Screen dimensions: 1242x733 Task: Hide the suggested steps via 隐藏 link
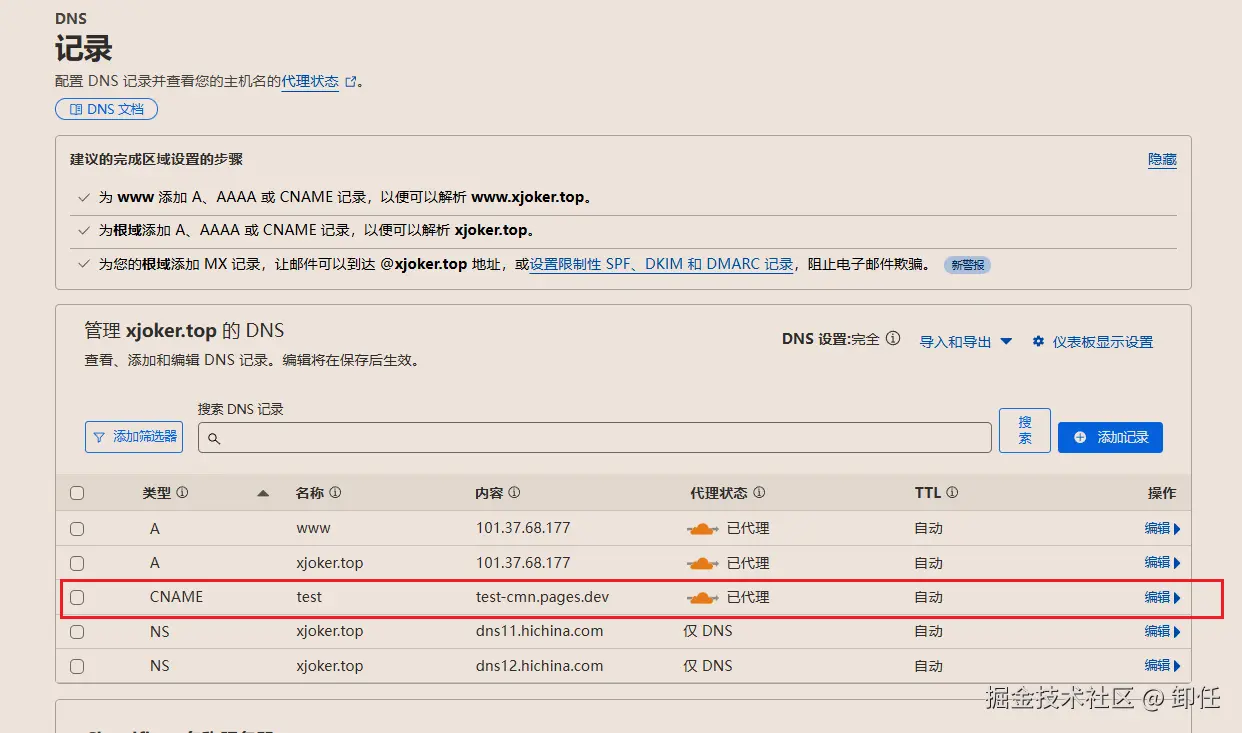coord(1162,160)
